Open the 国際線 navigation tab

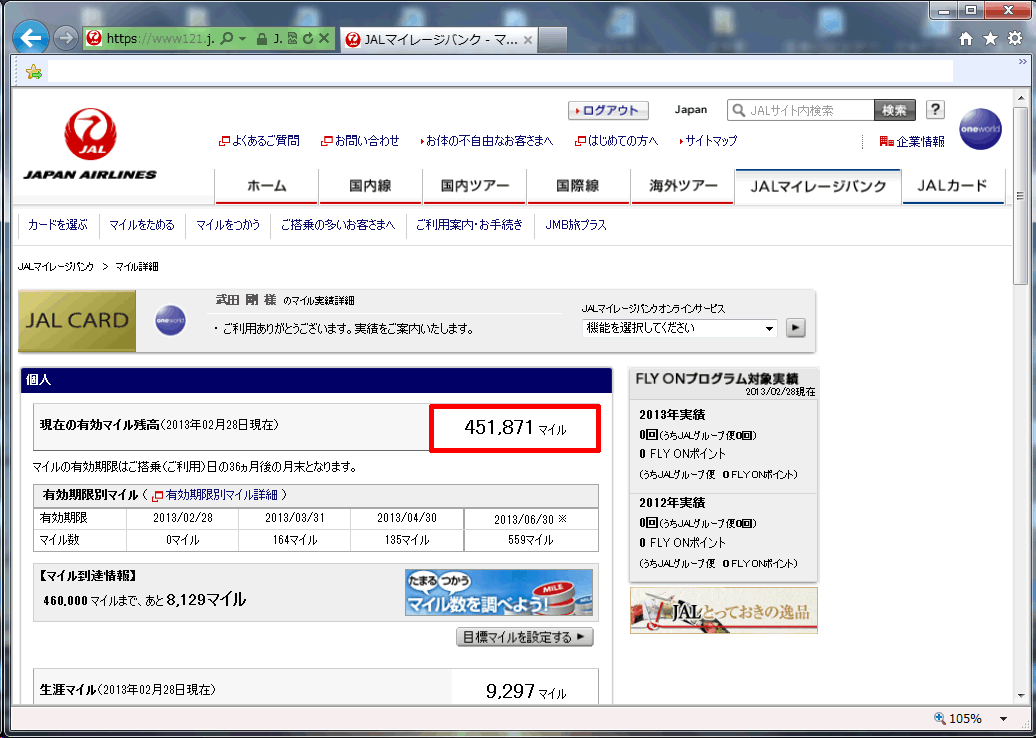click(x=578, y=186)
